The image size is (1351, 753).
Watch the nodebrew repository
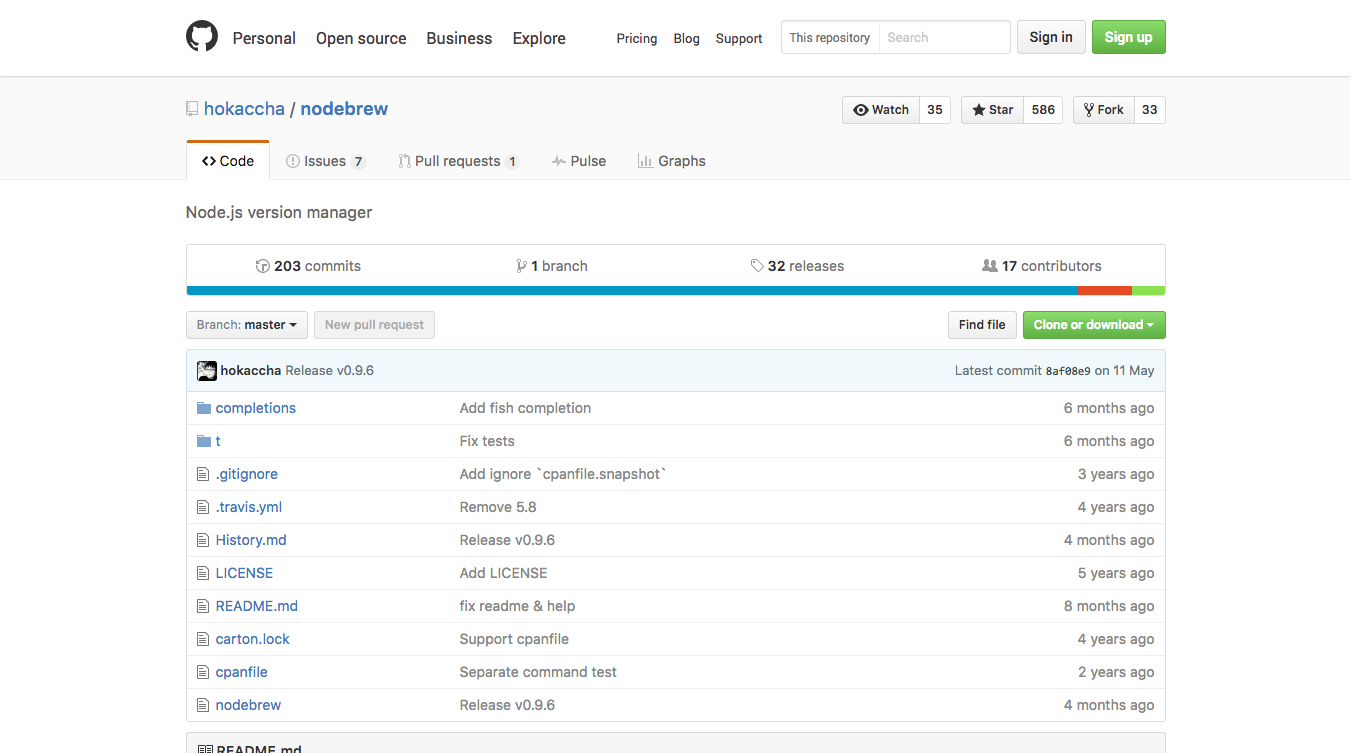coord(880,110)
